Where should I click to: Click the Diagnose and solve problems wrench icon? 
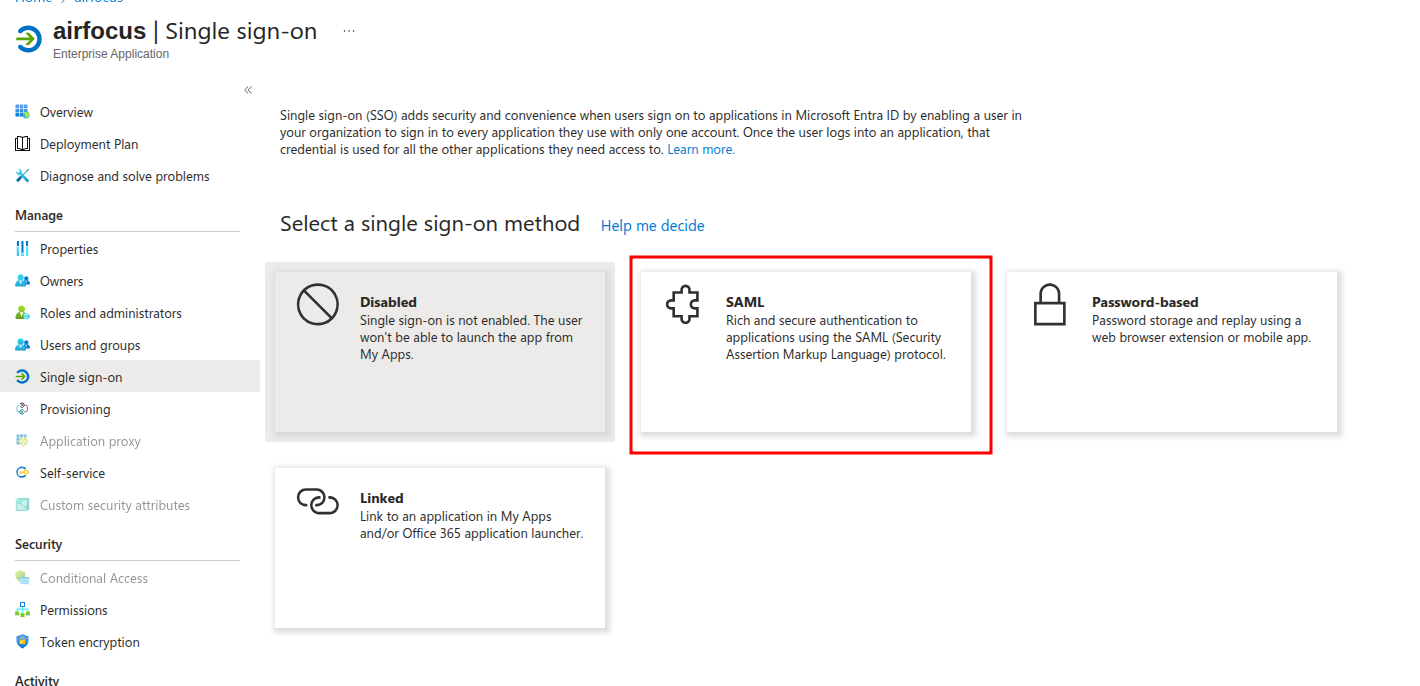(x=22, y=176)
